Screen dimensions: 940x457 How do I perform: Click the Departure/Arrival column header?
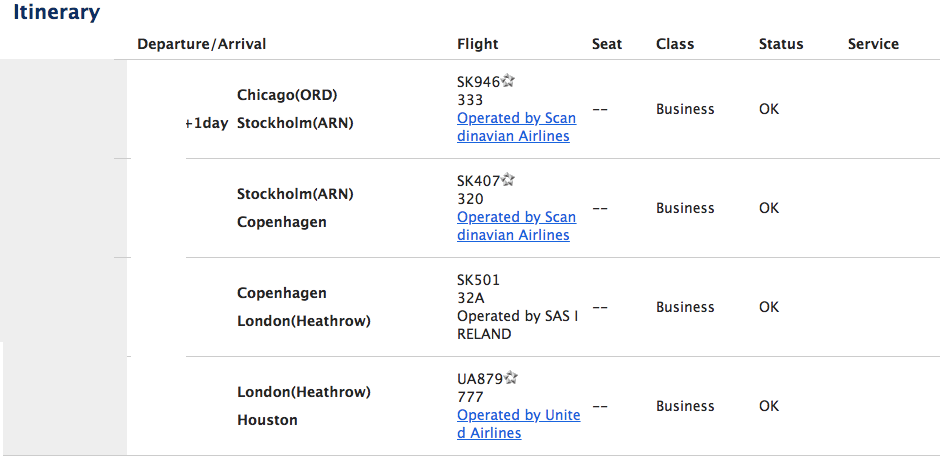coord(201,44)
